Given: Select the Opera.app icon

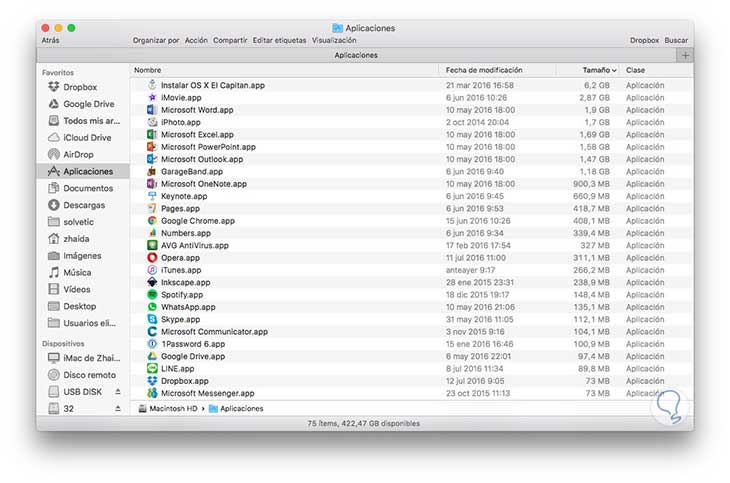Looking at the screenshot, I should click(152, 258).
